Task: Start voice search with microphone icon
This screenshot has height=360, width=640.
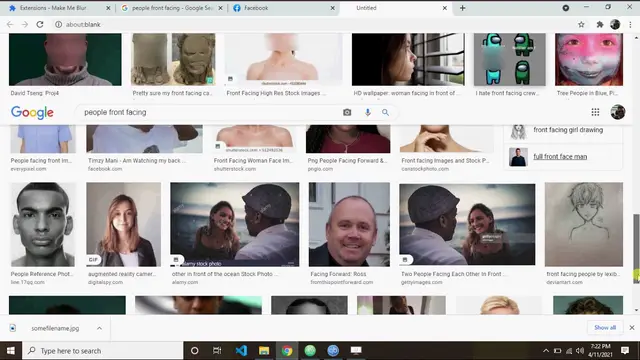Action: coord(368,112)
